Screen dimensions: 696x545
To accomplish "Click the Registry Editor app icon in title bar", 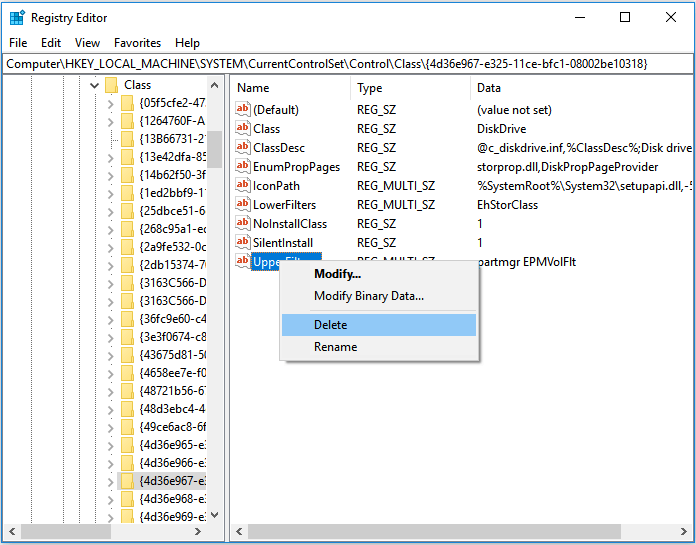I will click(16, 17).
